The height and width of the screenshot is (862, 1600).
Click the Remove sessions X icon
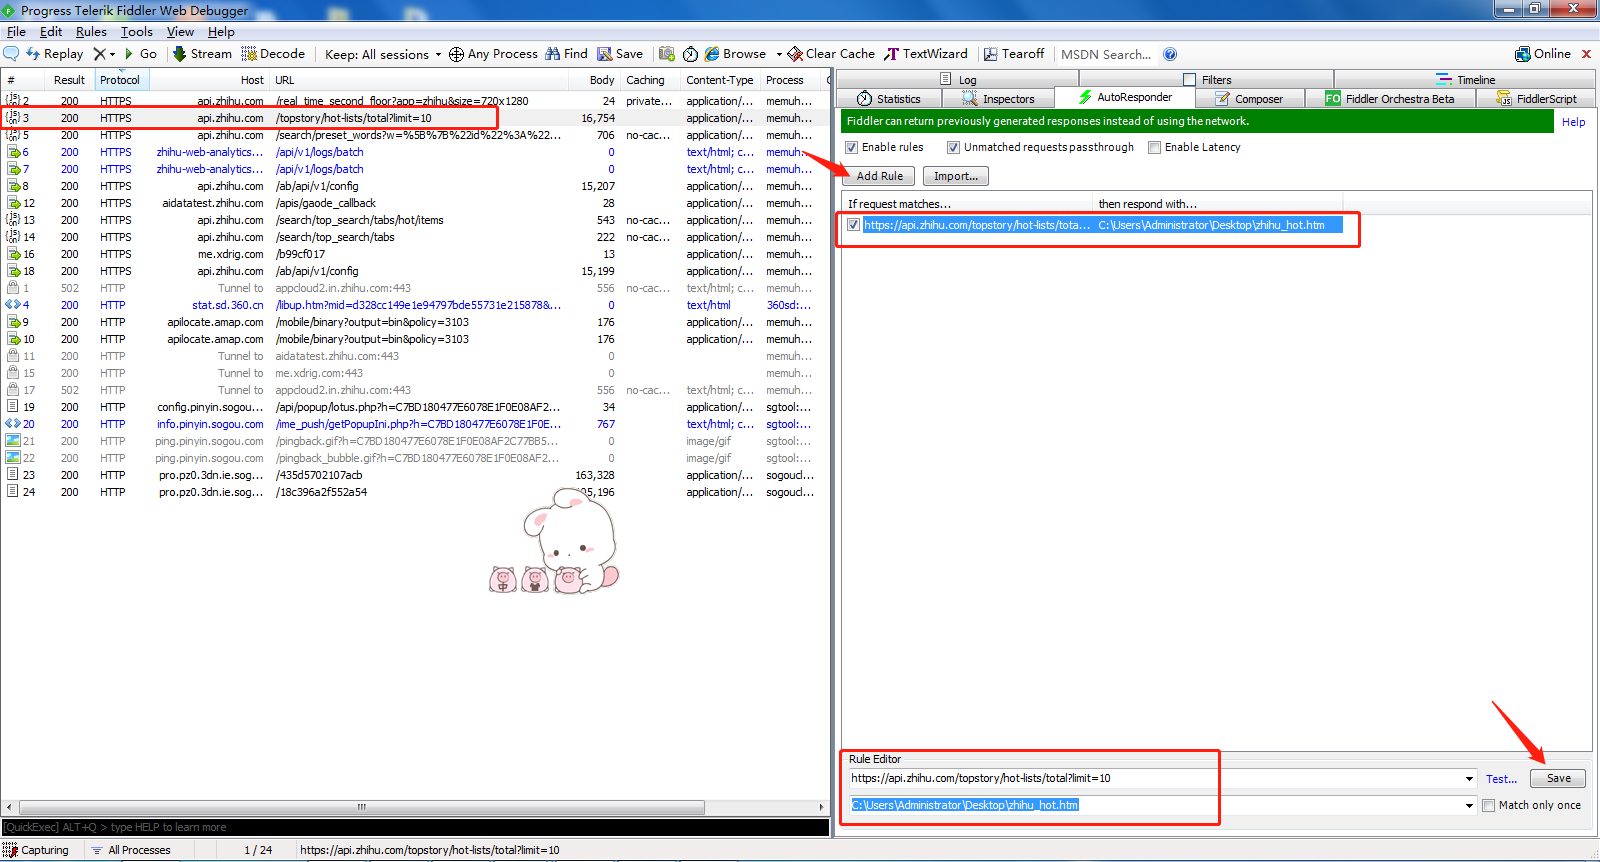coord(99,54)
